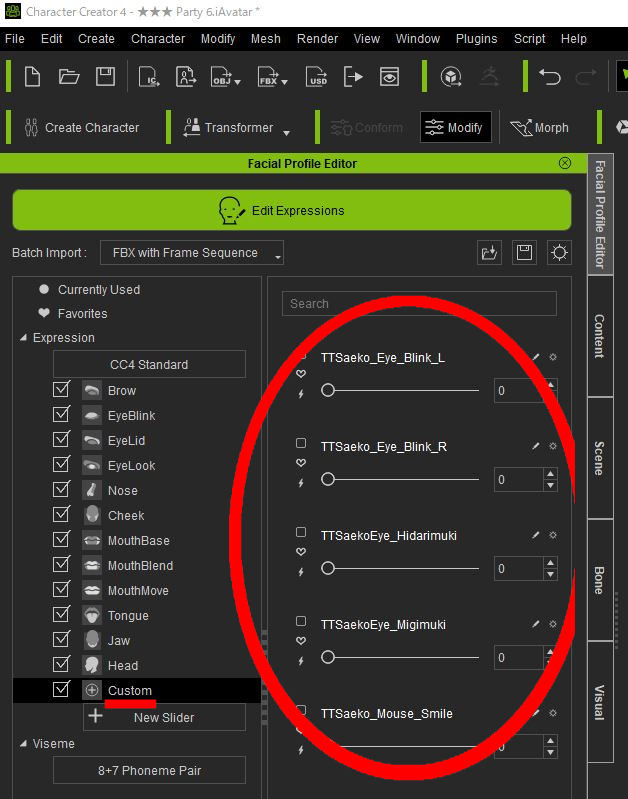Toggle the MouthBase checkbox
Viewport: 628px width, 799px height.
click(x=61, y=540)
